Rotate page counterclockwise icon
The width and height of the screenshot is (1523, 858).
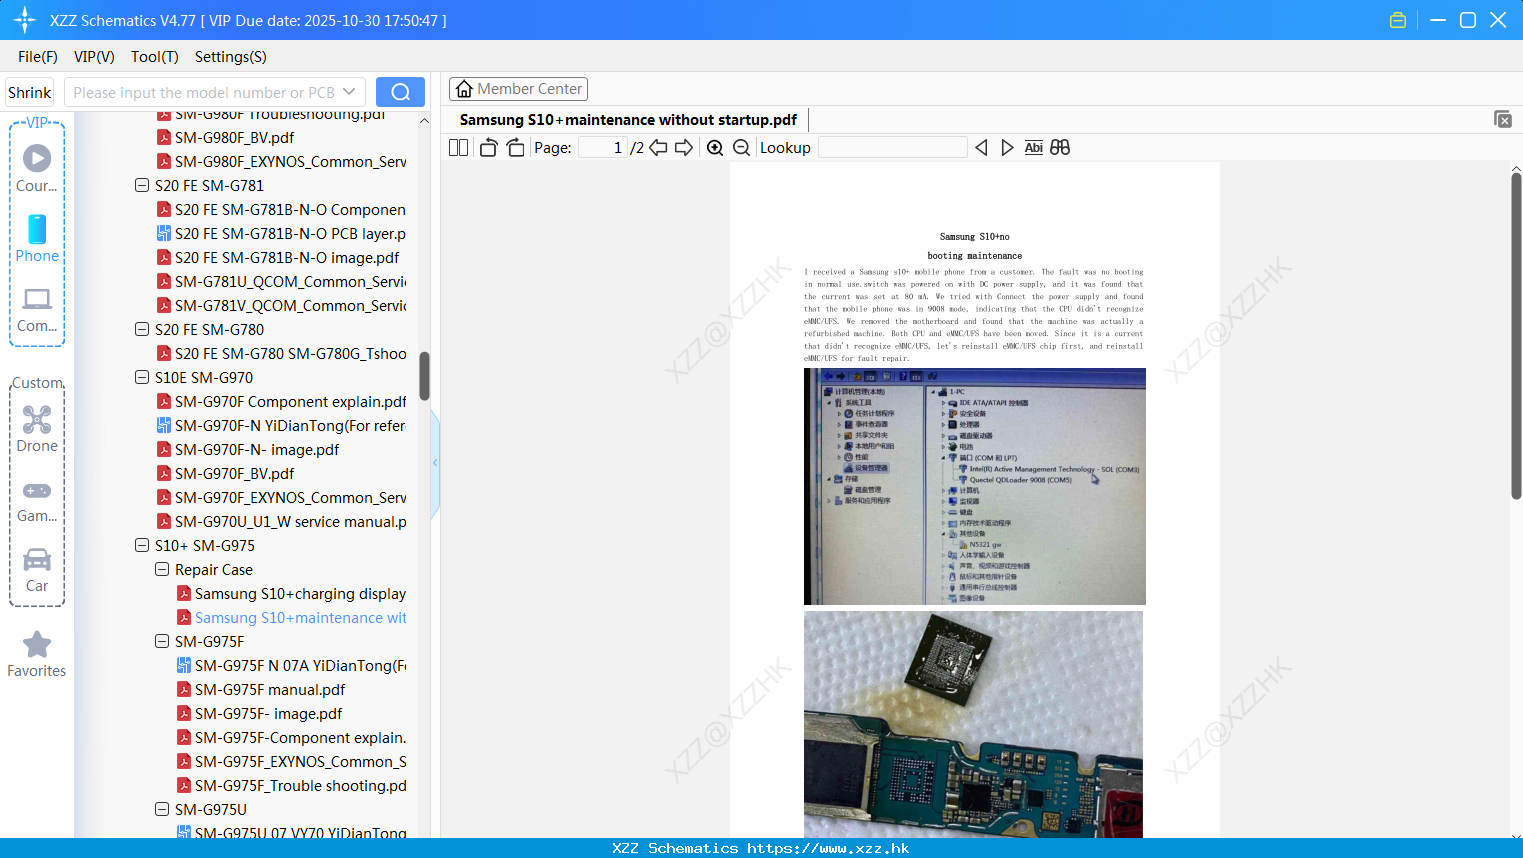pos(488,147)
